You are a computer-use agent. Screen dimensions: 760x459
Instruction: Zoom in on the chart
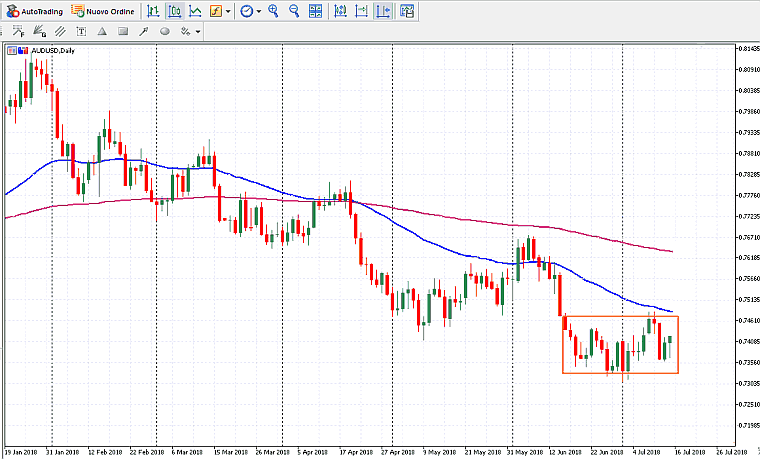coord(273,11)
